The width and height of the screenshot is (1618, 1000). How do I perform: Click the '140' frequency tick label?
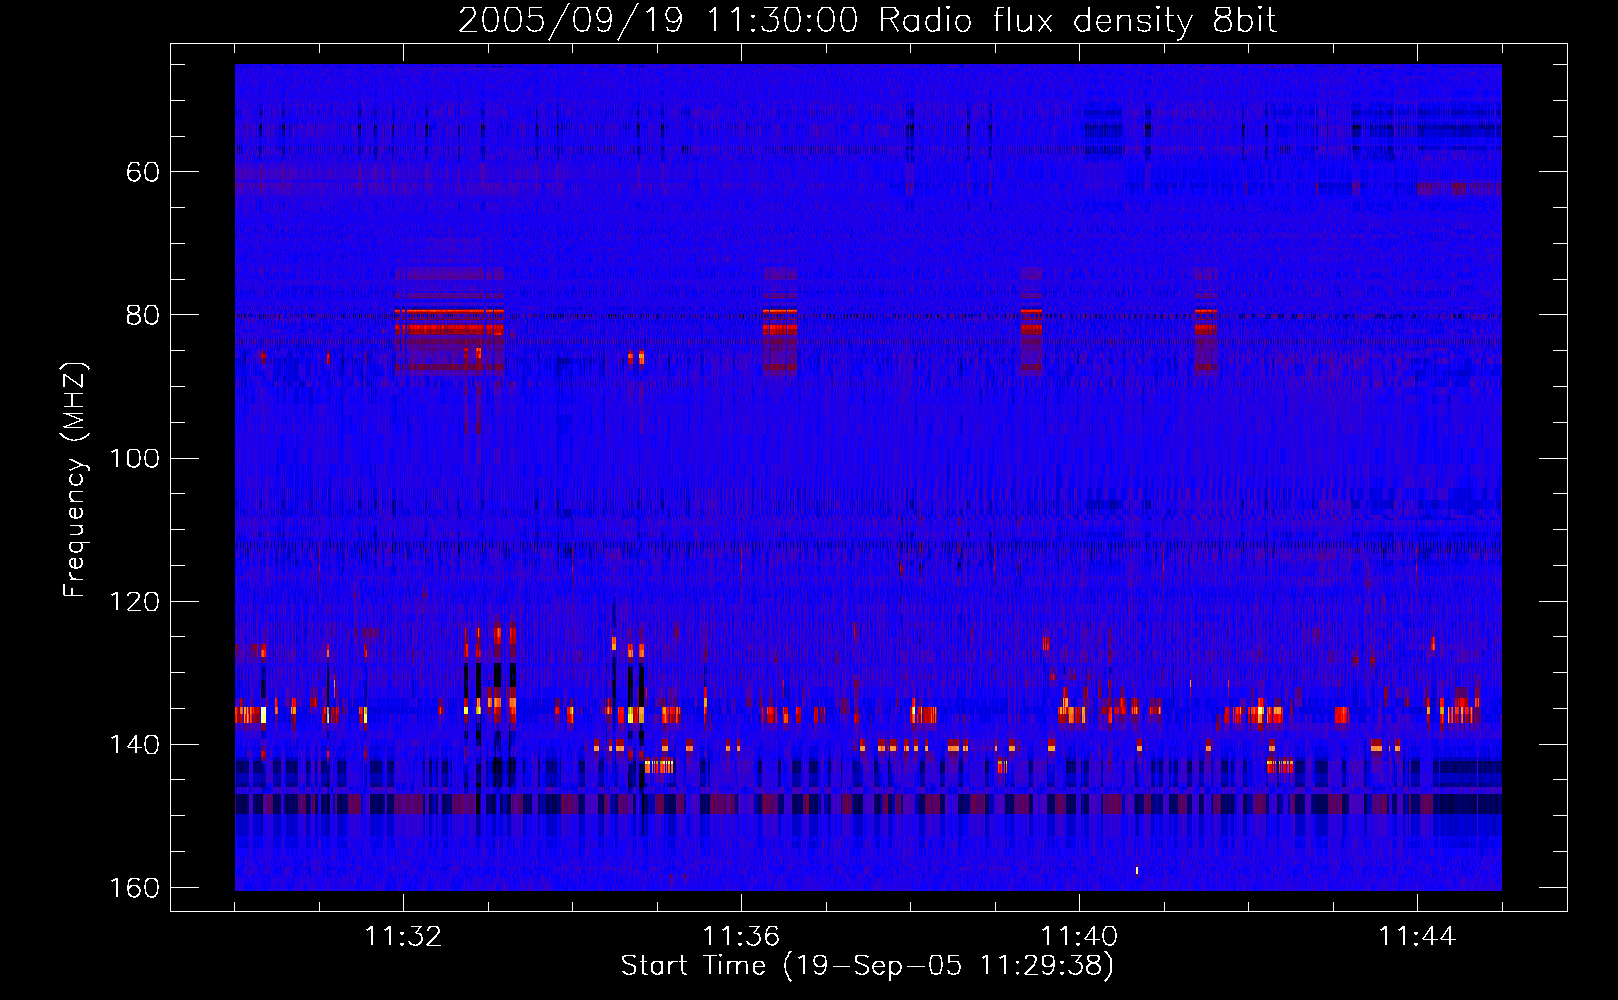click(134, 745)
